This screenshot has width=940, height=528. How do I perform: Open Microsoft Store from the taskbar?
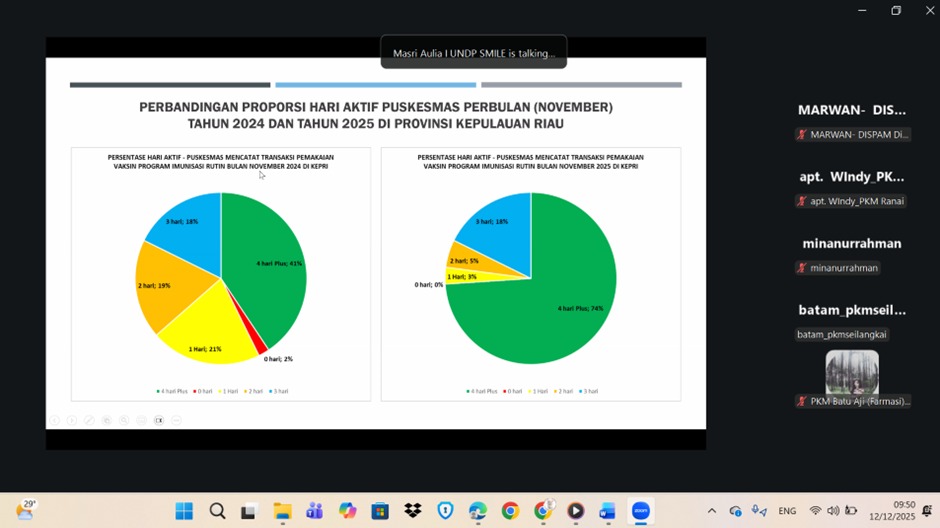click(380, 511)
